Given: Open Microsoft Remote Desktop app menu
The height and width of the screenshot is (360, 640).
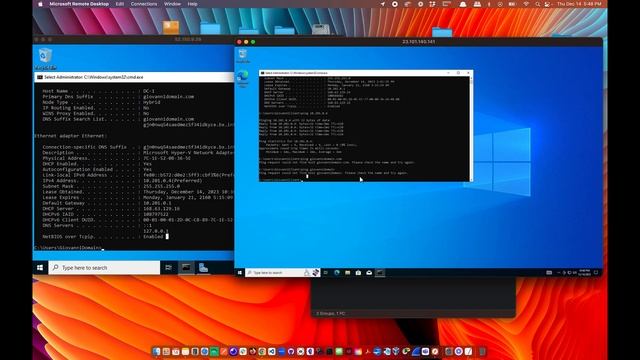Looking at the screenshot, I should click(79, 4).
